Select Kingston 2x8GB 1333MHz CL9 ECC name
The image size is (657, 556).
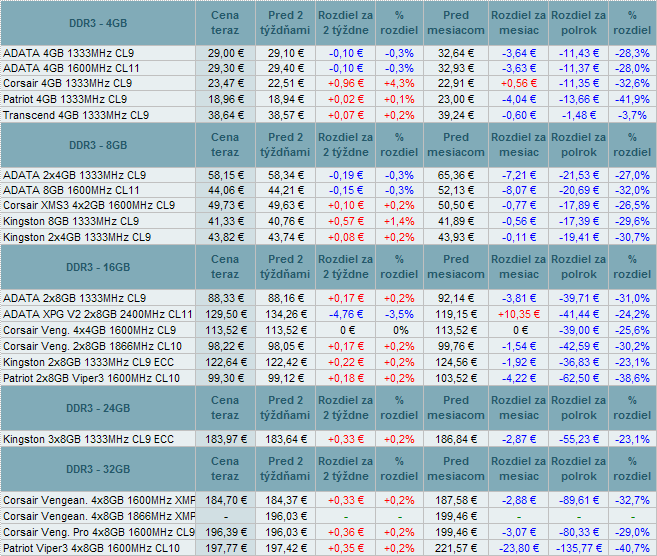coord(88,362)
